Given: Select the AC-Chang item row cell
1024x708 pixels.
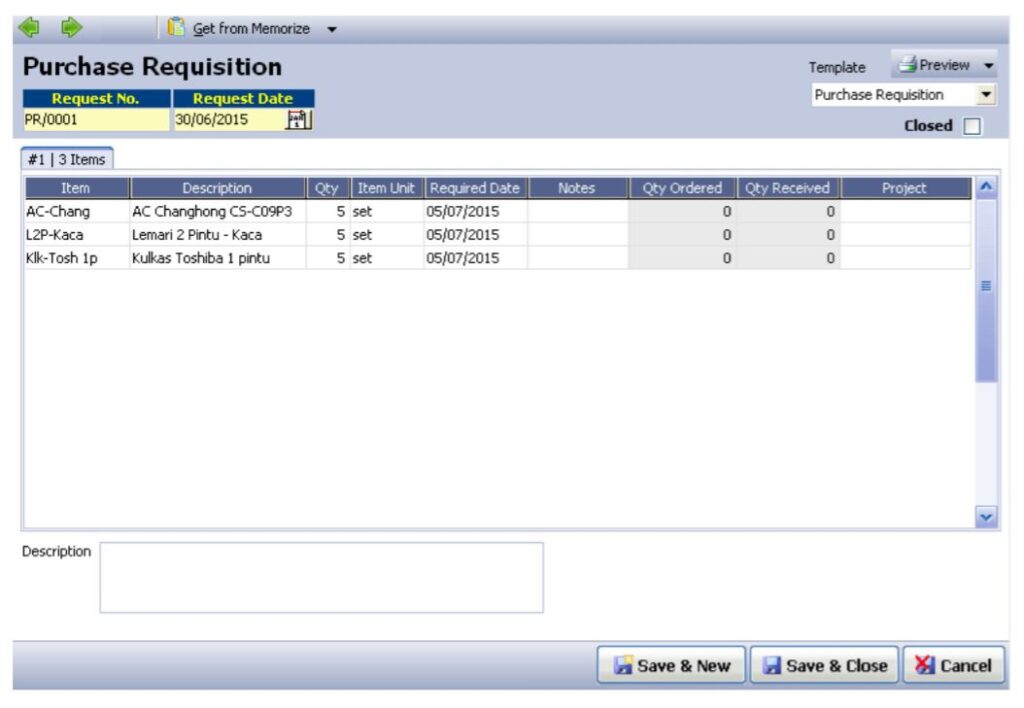Looking at the screenshot, I should coord(76,212).
